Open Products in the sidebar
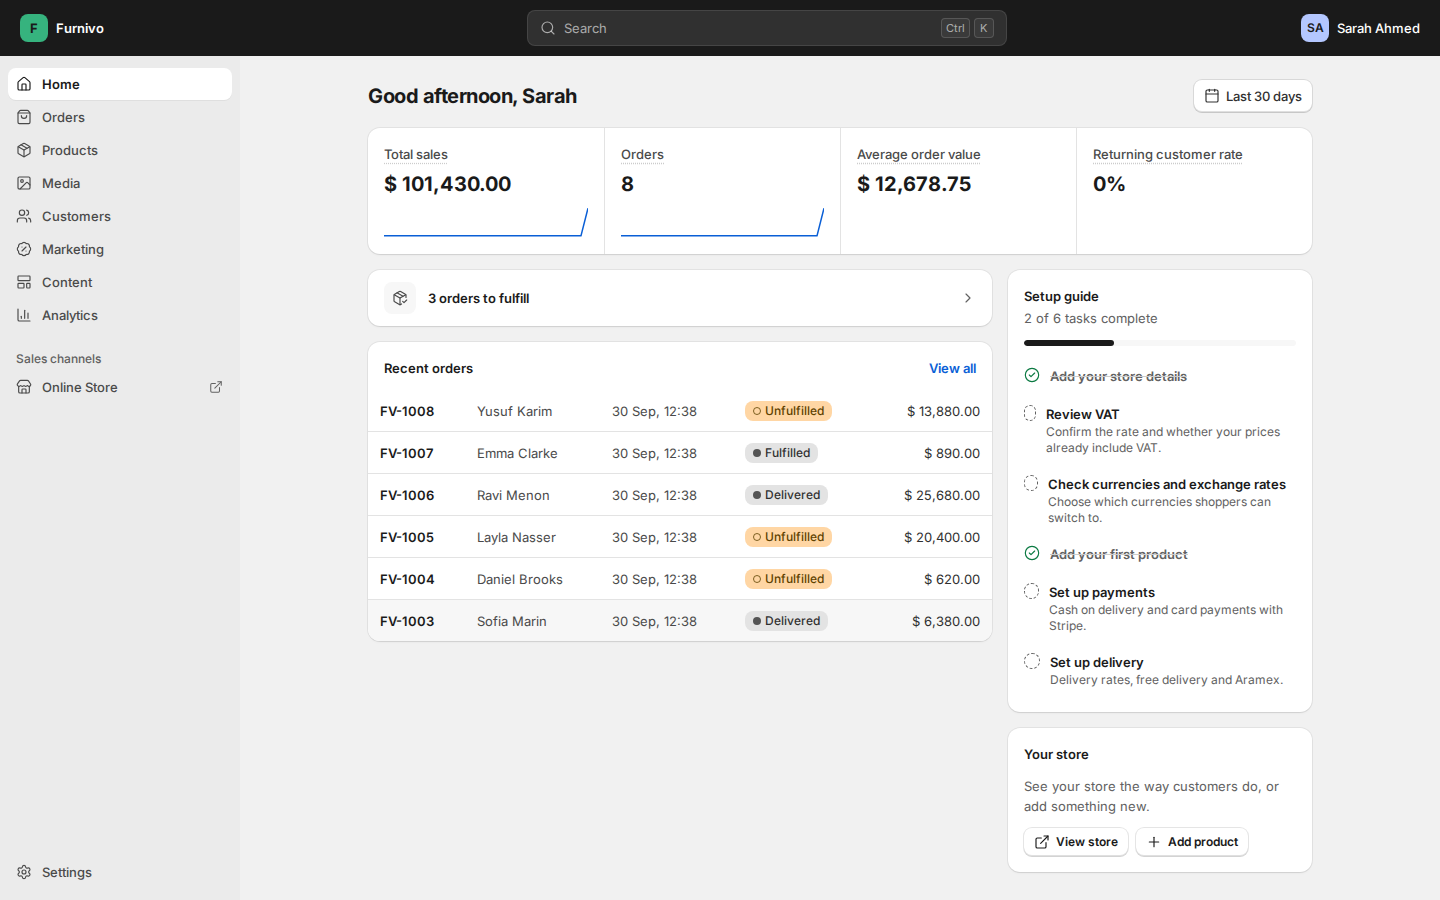This screenshot has height=900, width=1440. click(x=120, y=150)
